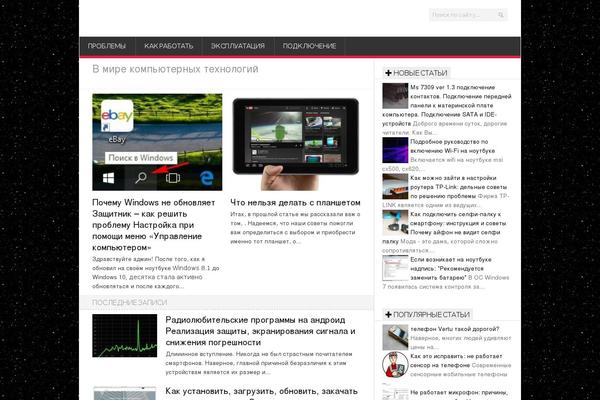The width and height of the screenshot is (600, 400).
Task: Open the signal graph thumbnail
Action: click(125, 336)
